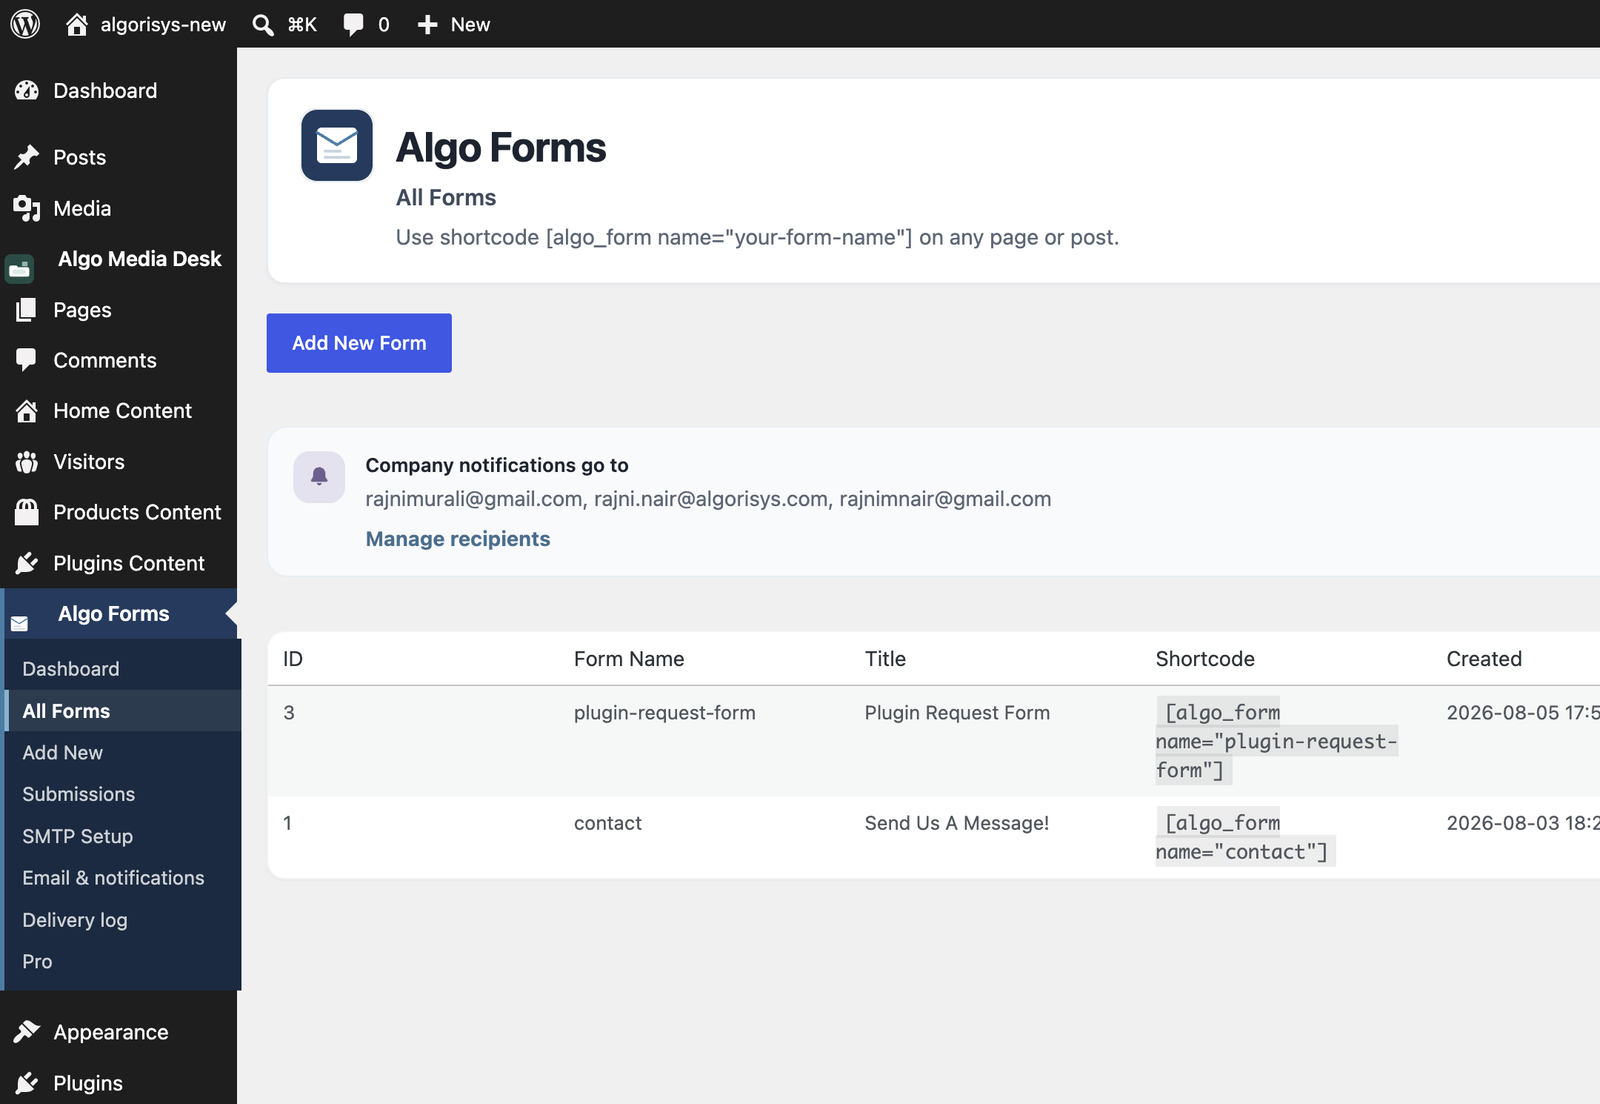Screen dimensions: 1600x1104
Task: Open Delivery log submenu item
Action: [x=74, y=920]
